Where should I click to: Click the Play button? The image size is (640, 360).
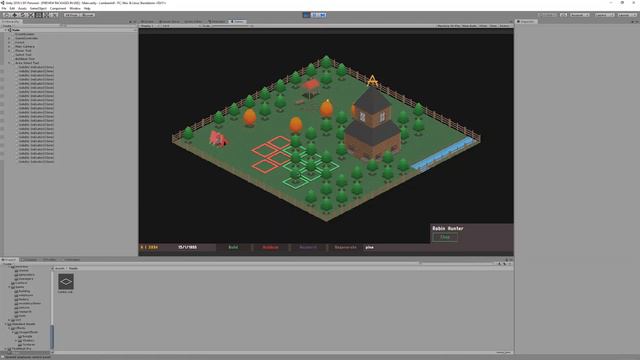pos(307,15)
